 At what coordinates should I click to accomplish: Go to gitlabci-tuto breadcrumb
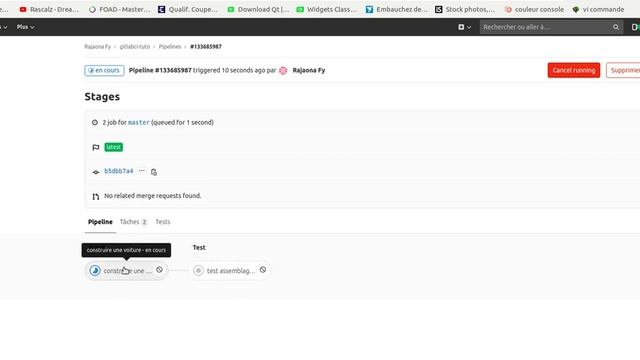(135, 47)
